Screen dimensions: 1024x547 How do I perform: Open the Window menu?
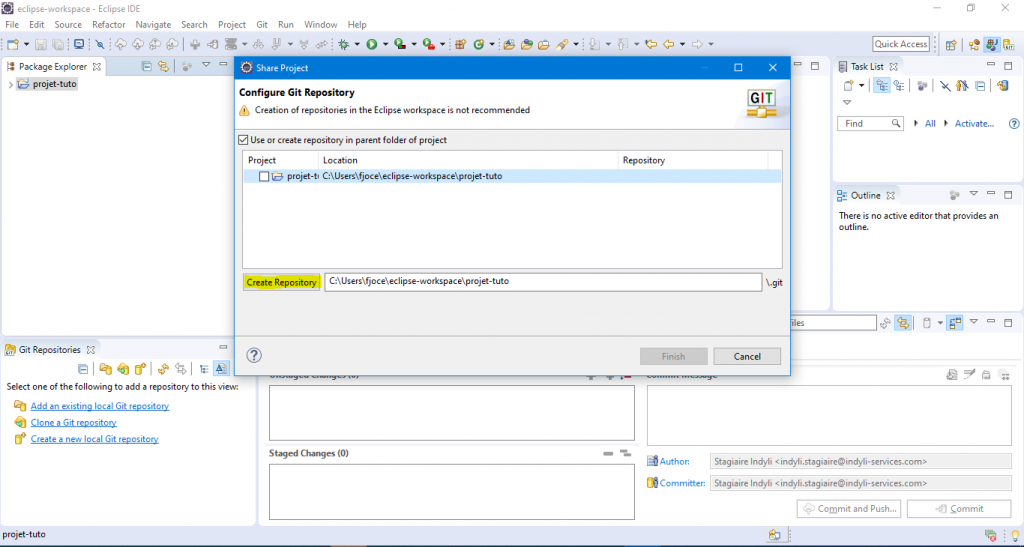321,25
